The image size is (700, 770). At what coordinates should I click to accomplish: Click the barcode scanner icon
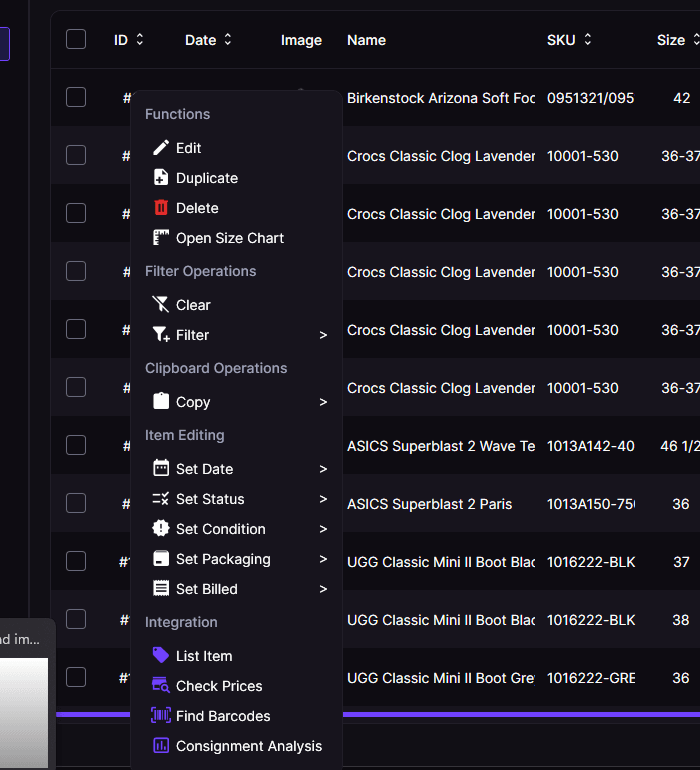pos(161,715)
